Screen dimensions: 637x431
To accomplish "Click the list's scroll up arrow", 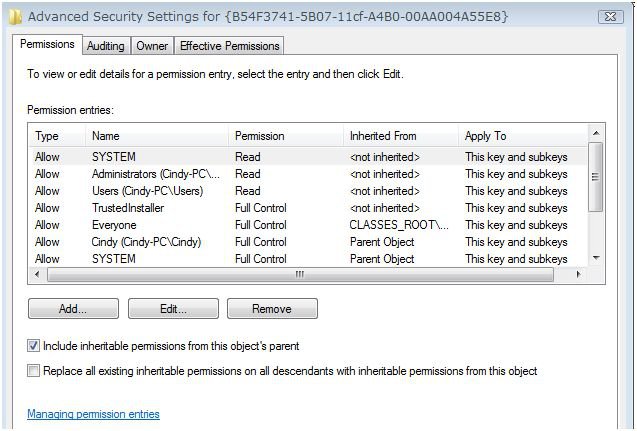I will 596,133.
